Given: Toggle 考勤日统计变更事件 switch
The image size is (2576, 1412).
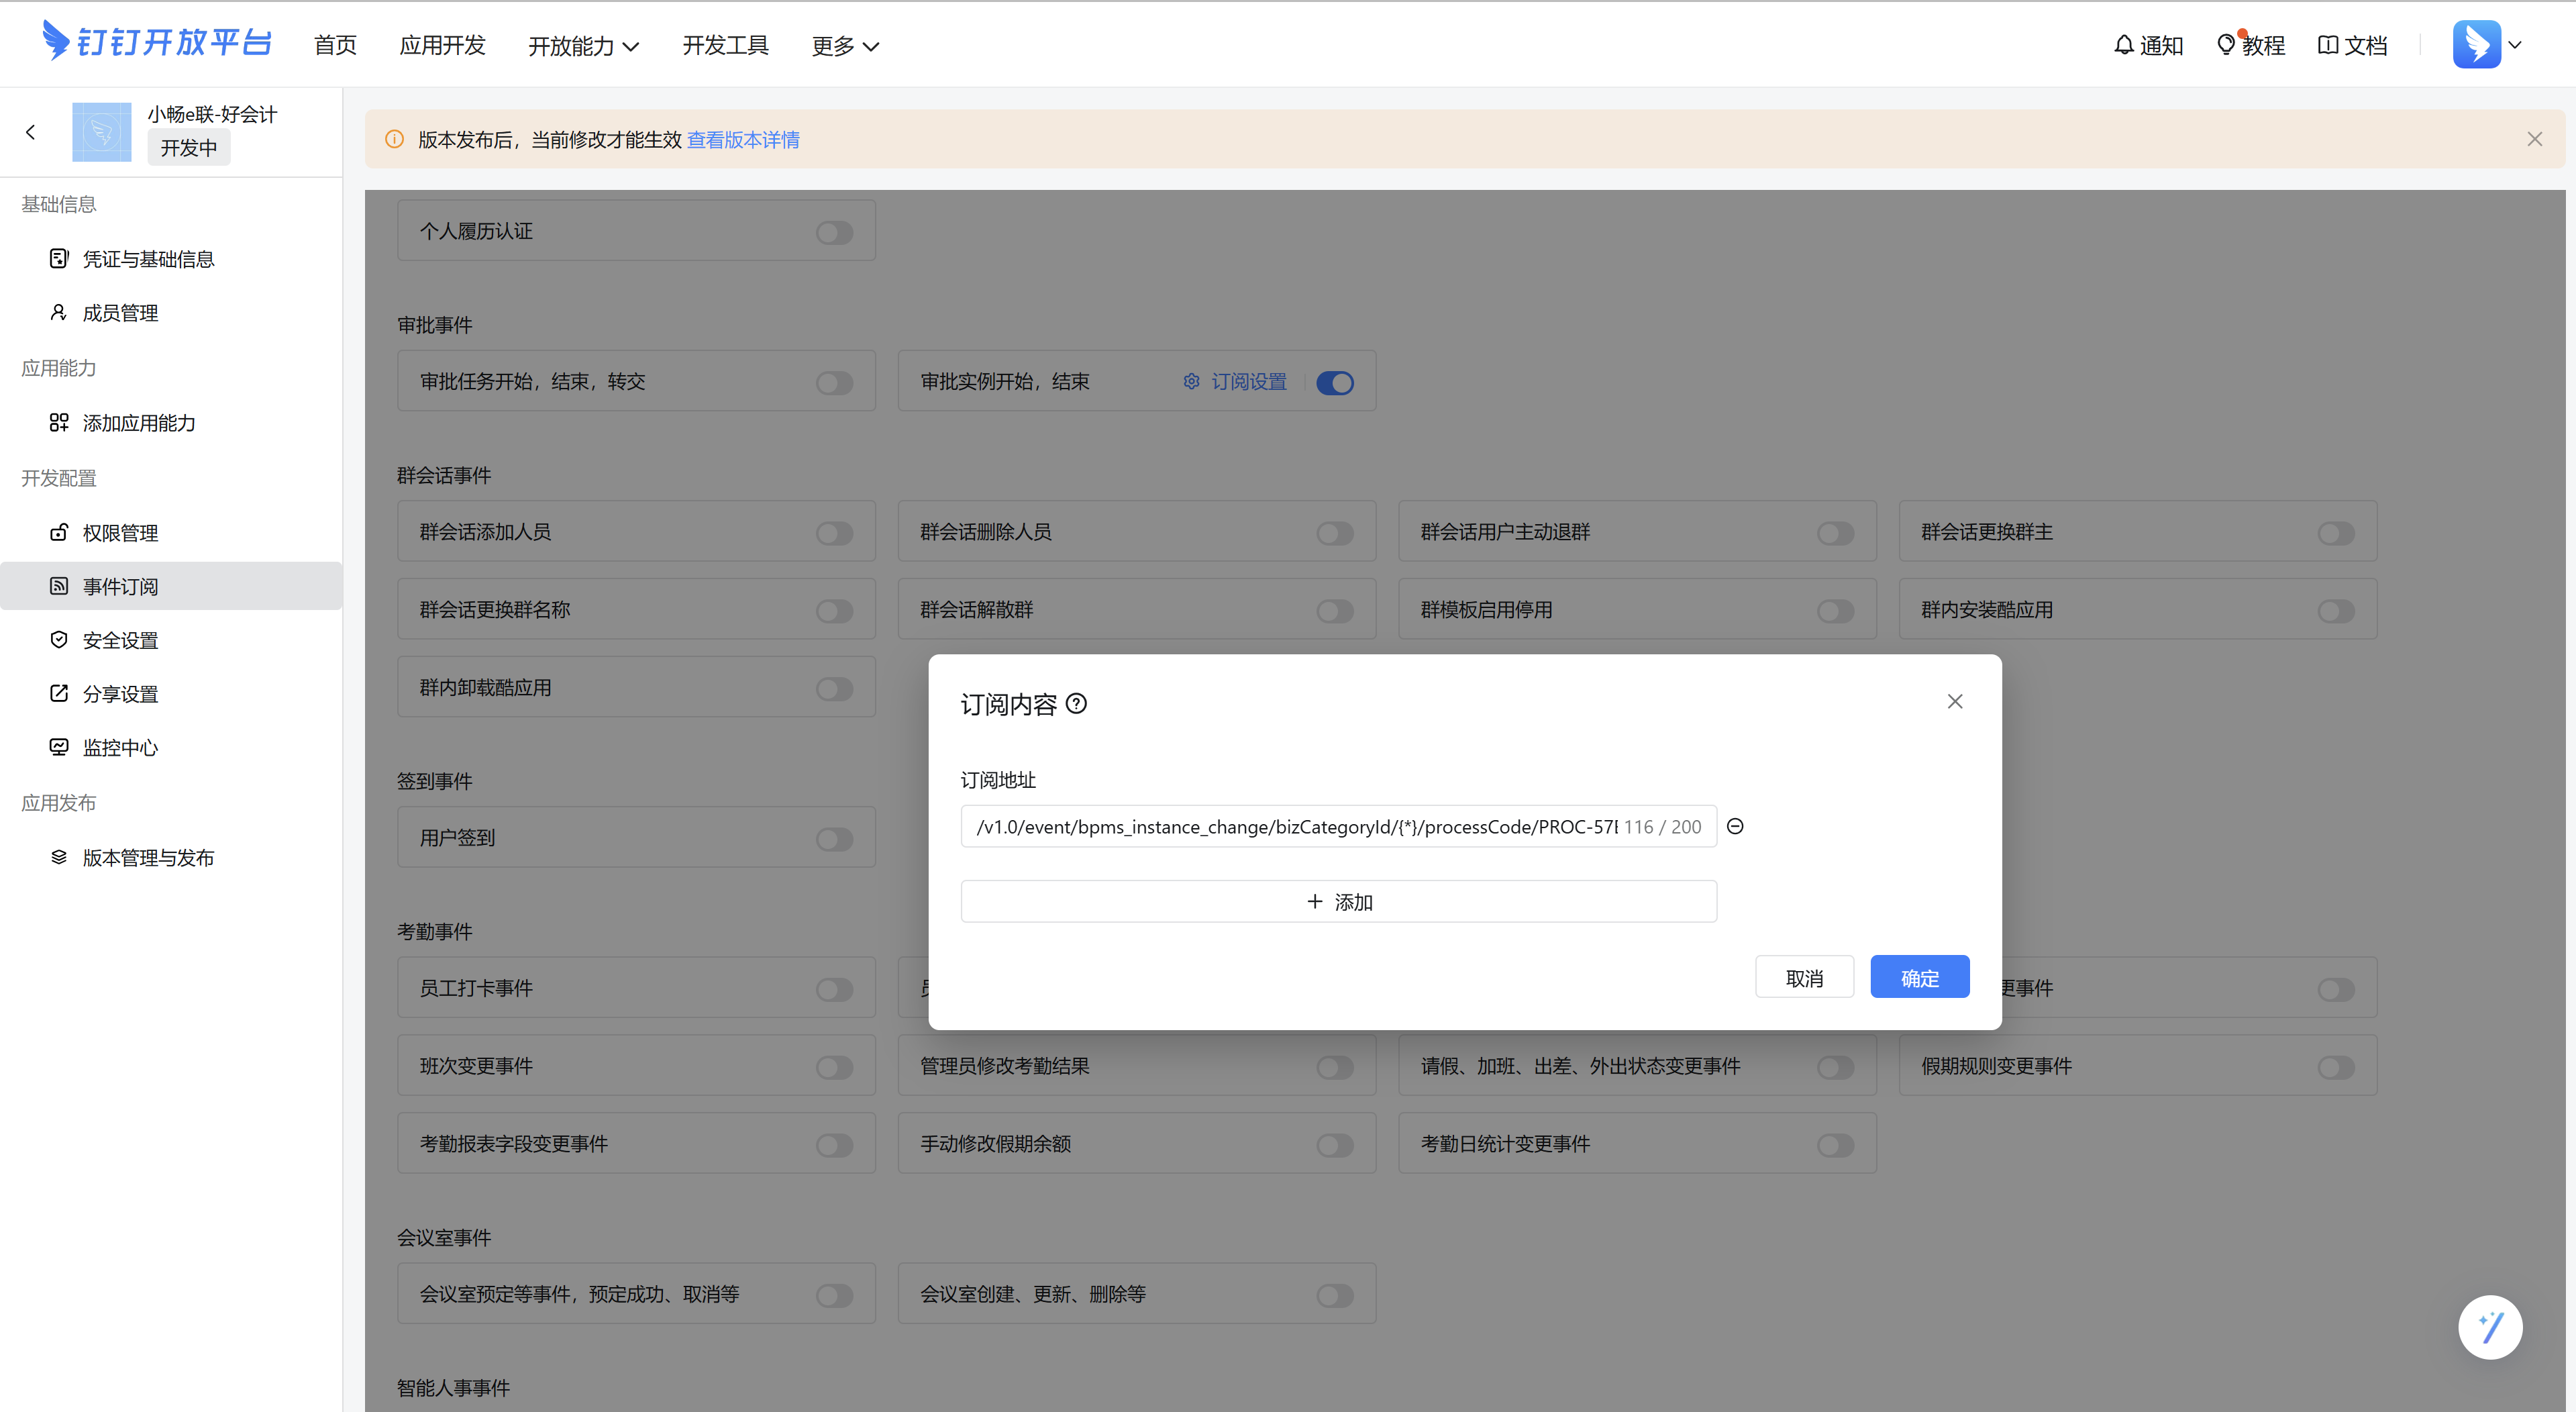Looking at the screenshot, I should point(1835,1145).
